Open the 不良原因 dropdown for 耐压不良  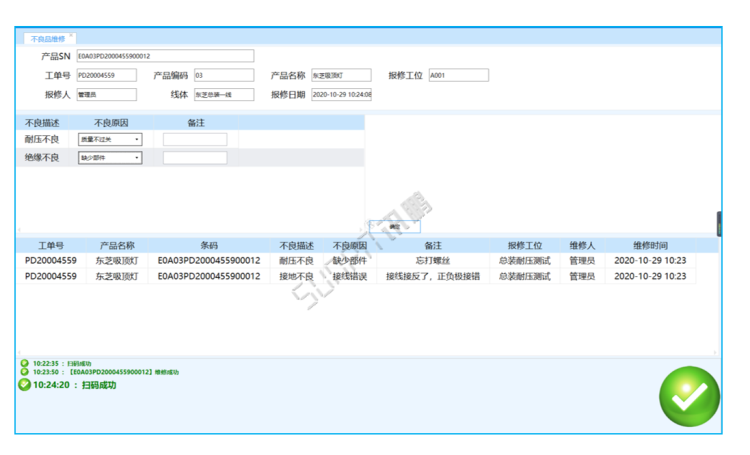[110, 139]
